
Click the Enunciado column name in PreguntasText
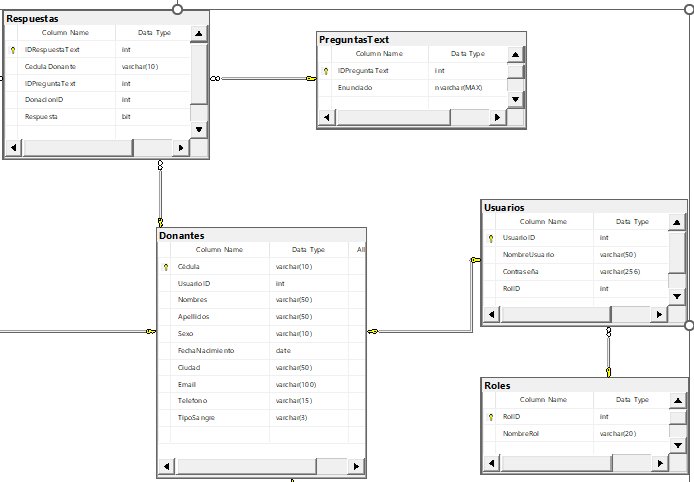(x=355, y=88)
